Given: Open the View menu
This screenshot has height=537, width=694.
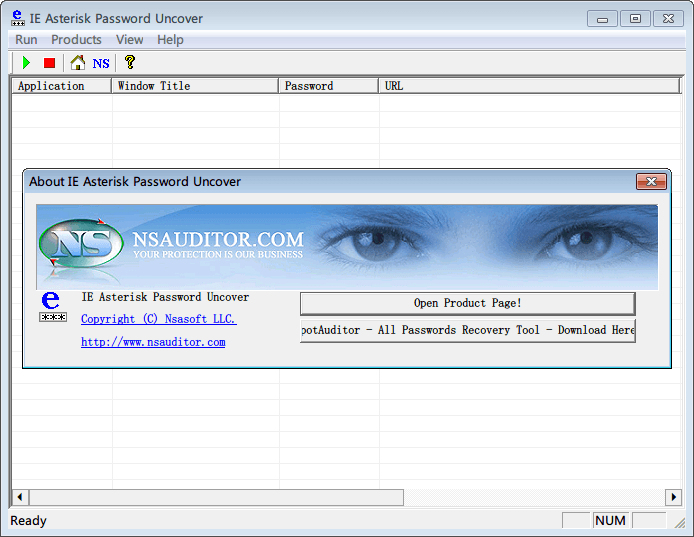Looking at the screenshot, I should point(129,40).
